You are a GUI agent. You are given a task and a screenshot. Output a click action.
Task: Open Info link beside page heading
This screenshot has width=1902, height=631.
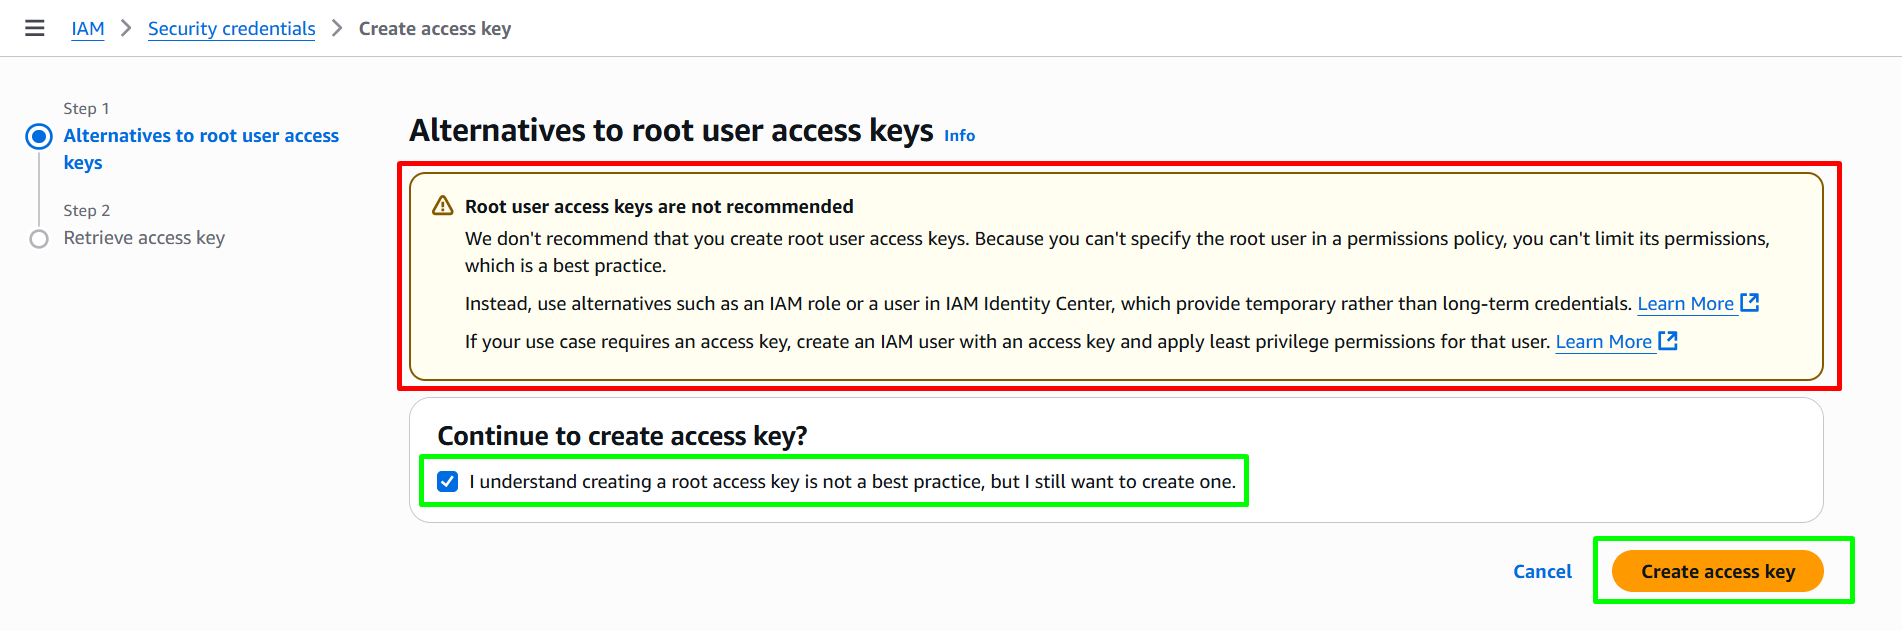coord(959,136)
